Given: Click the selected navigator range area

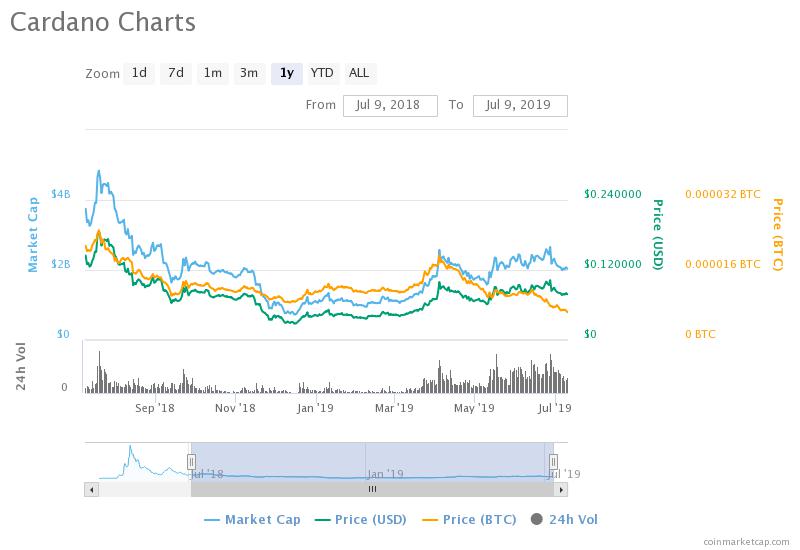Looking at the screenshot, I should point(372,460).
